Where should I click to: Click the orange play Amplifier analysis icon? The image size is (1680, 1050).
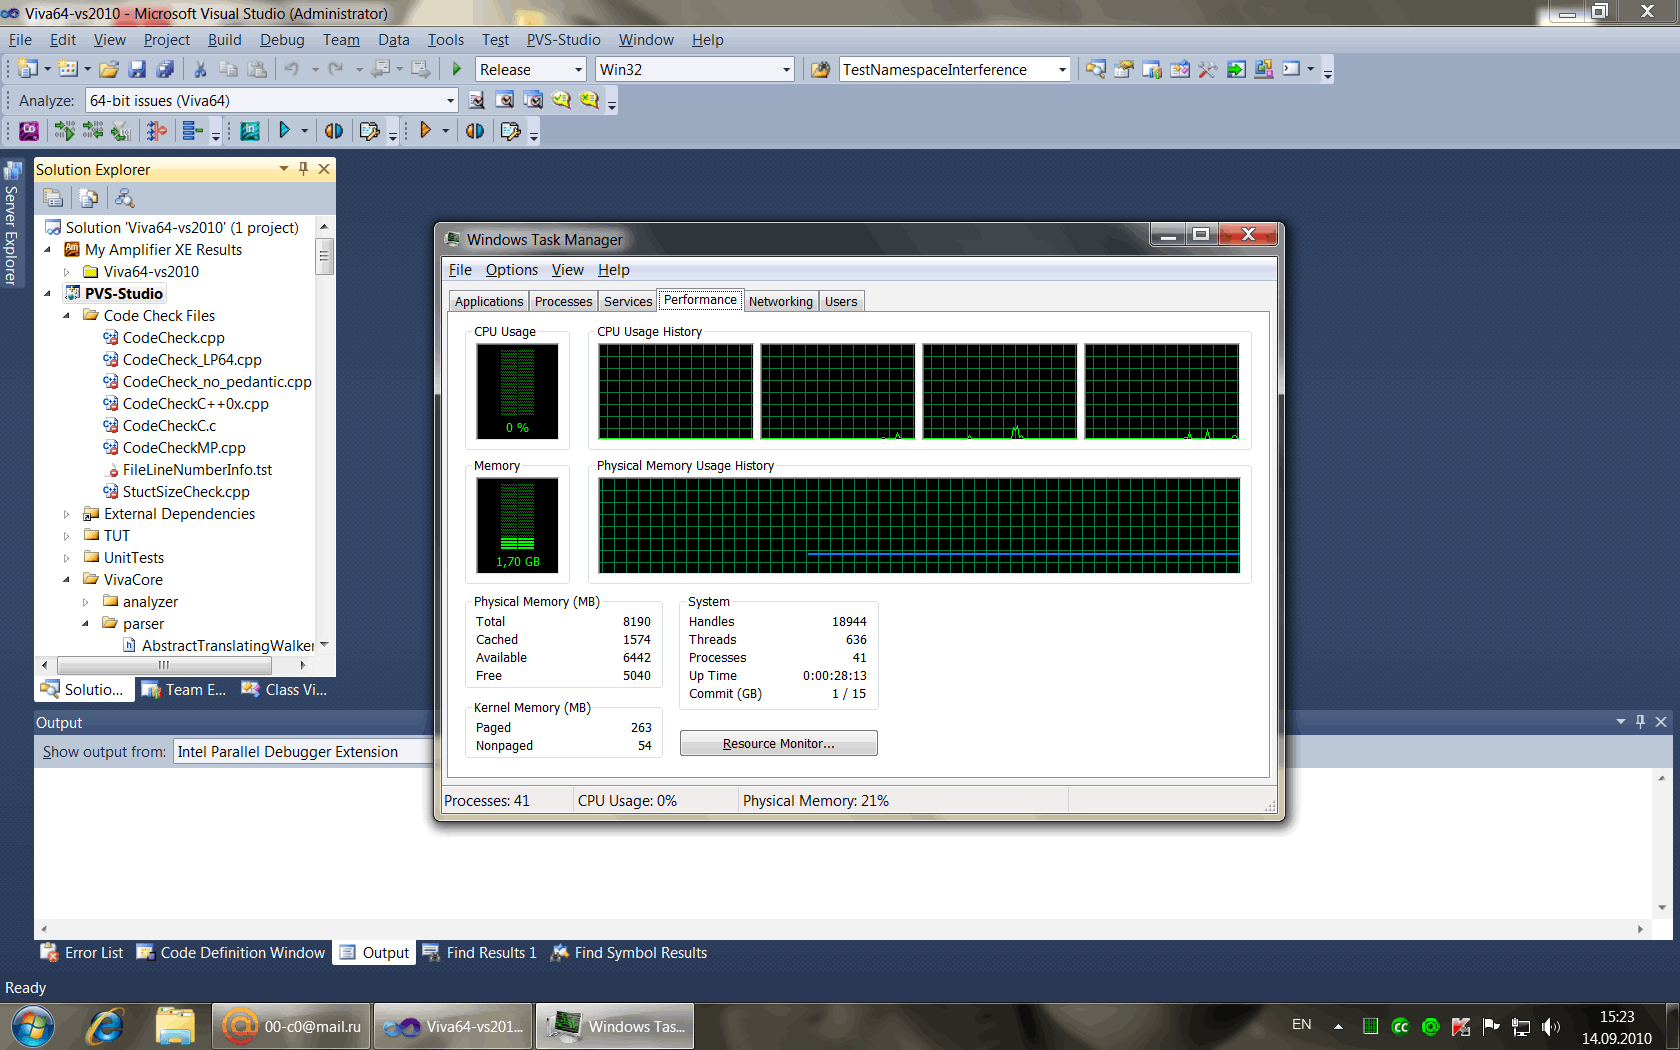tap(425, 131)
